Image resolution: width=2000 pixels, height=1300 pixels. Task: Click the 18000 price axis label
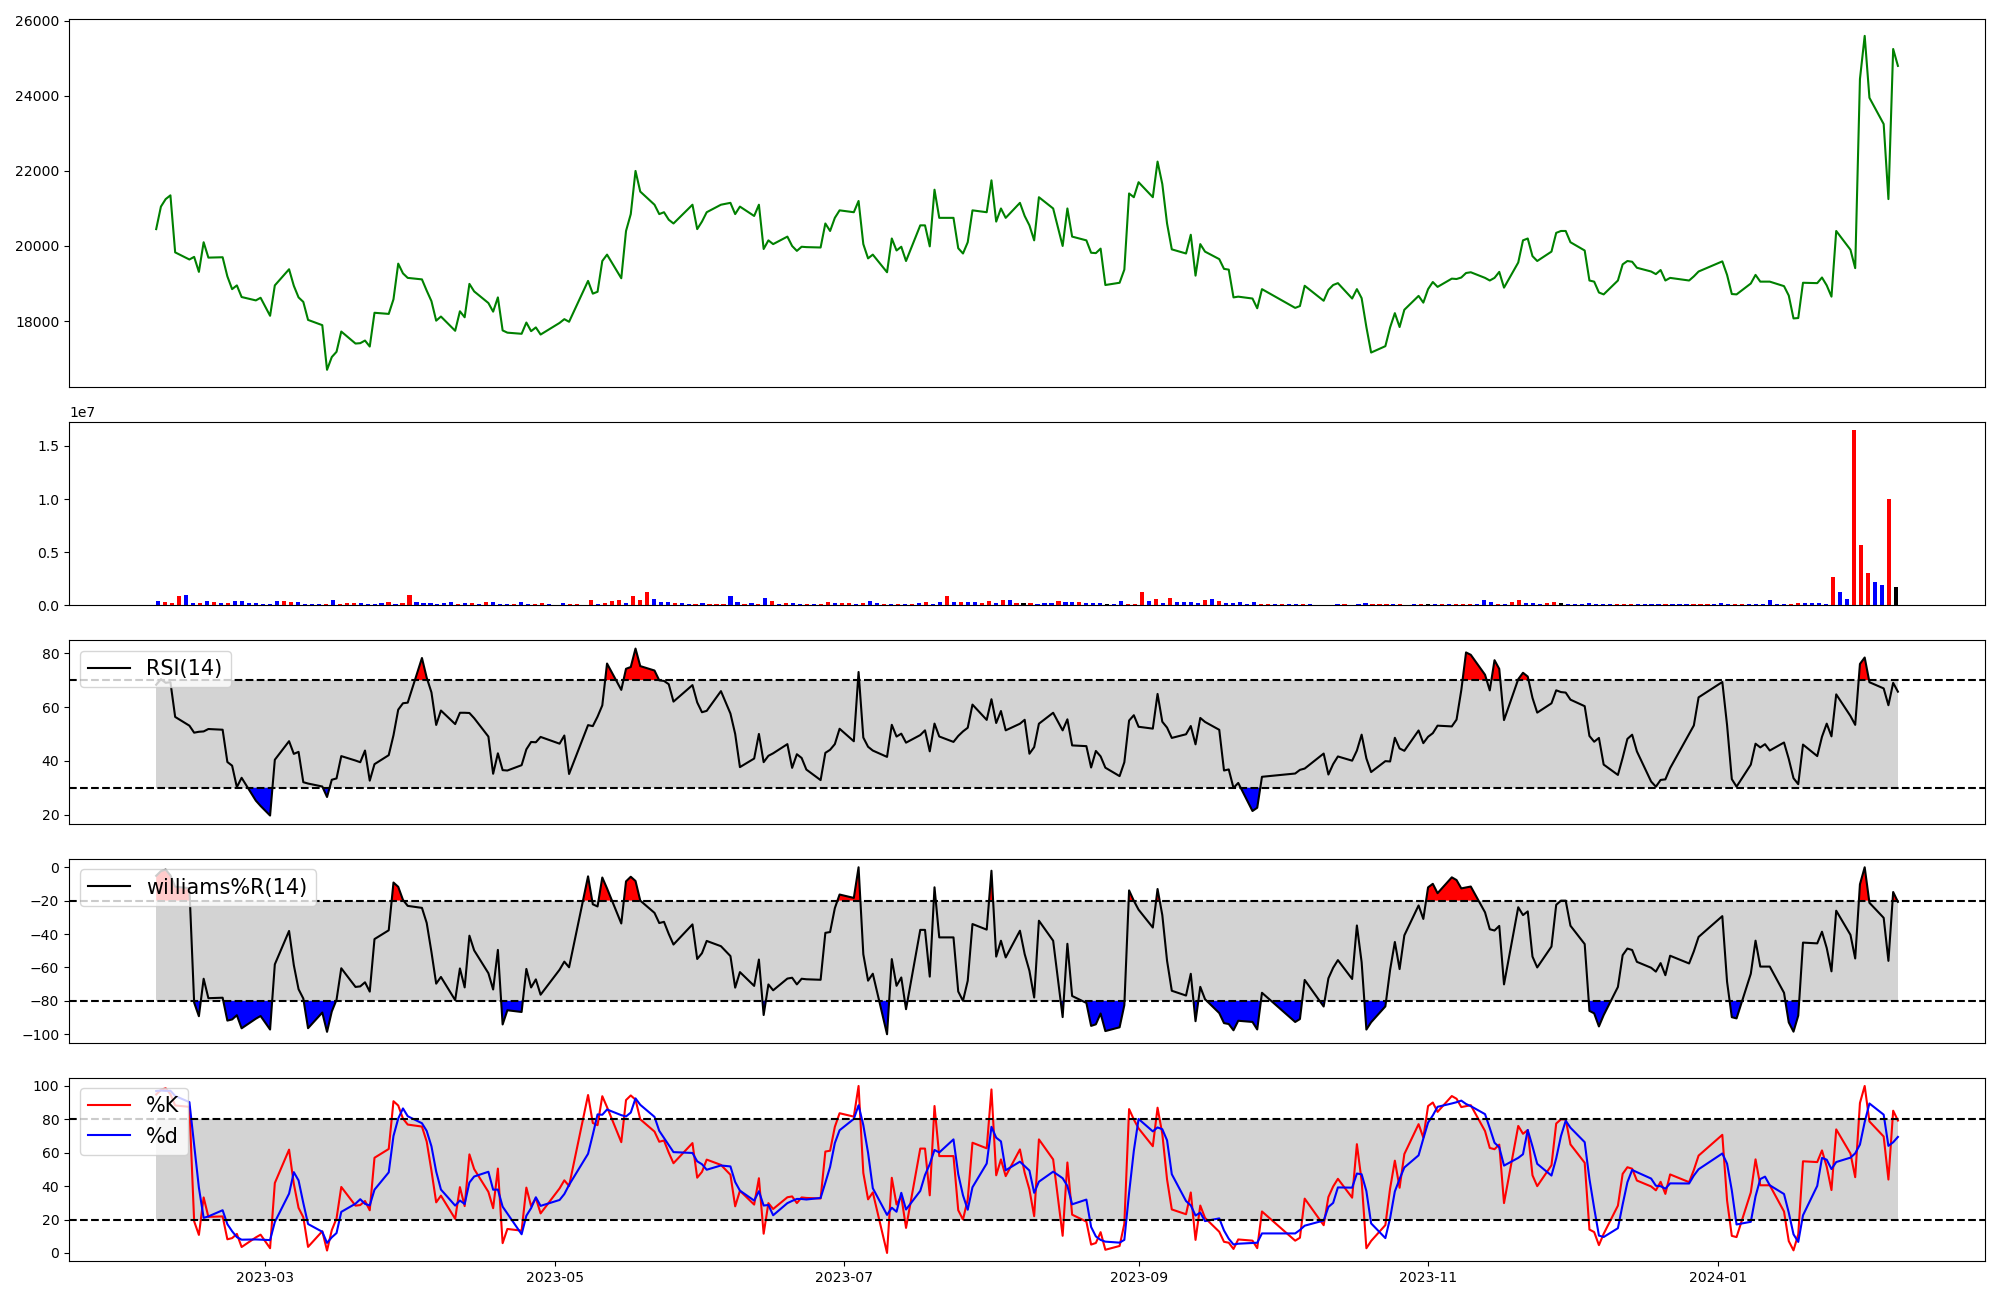pyautogui.click(x=37, y=322)
